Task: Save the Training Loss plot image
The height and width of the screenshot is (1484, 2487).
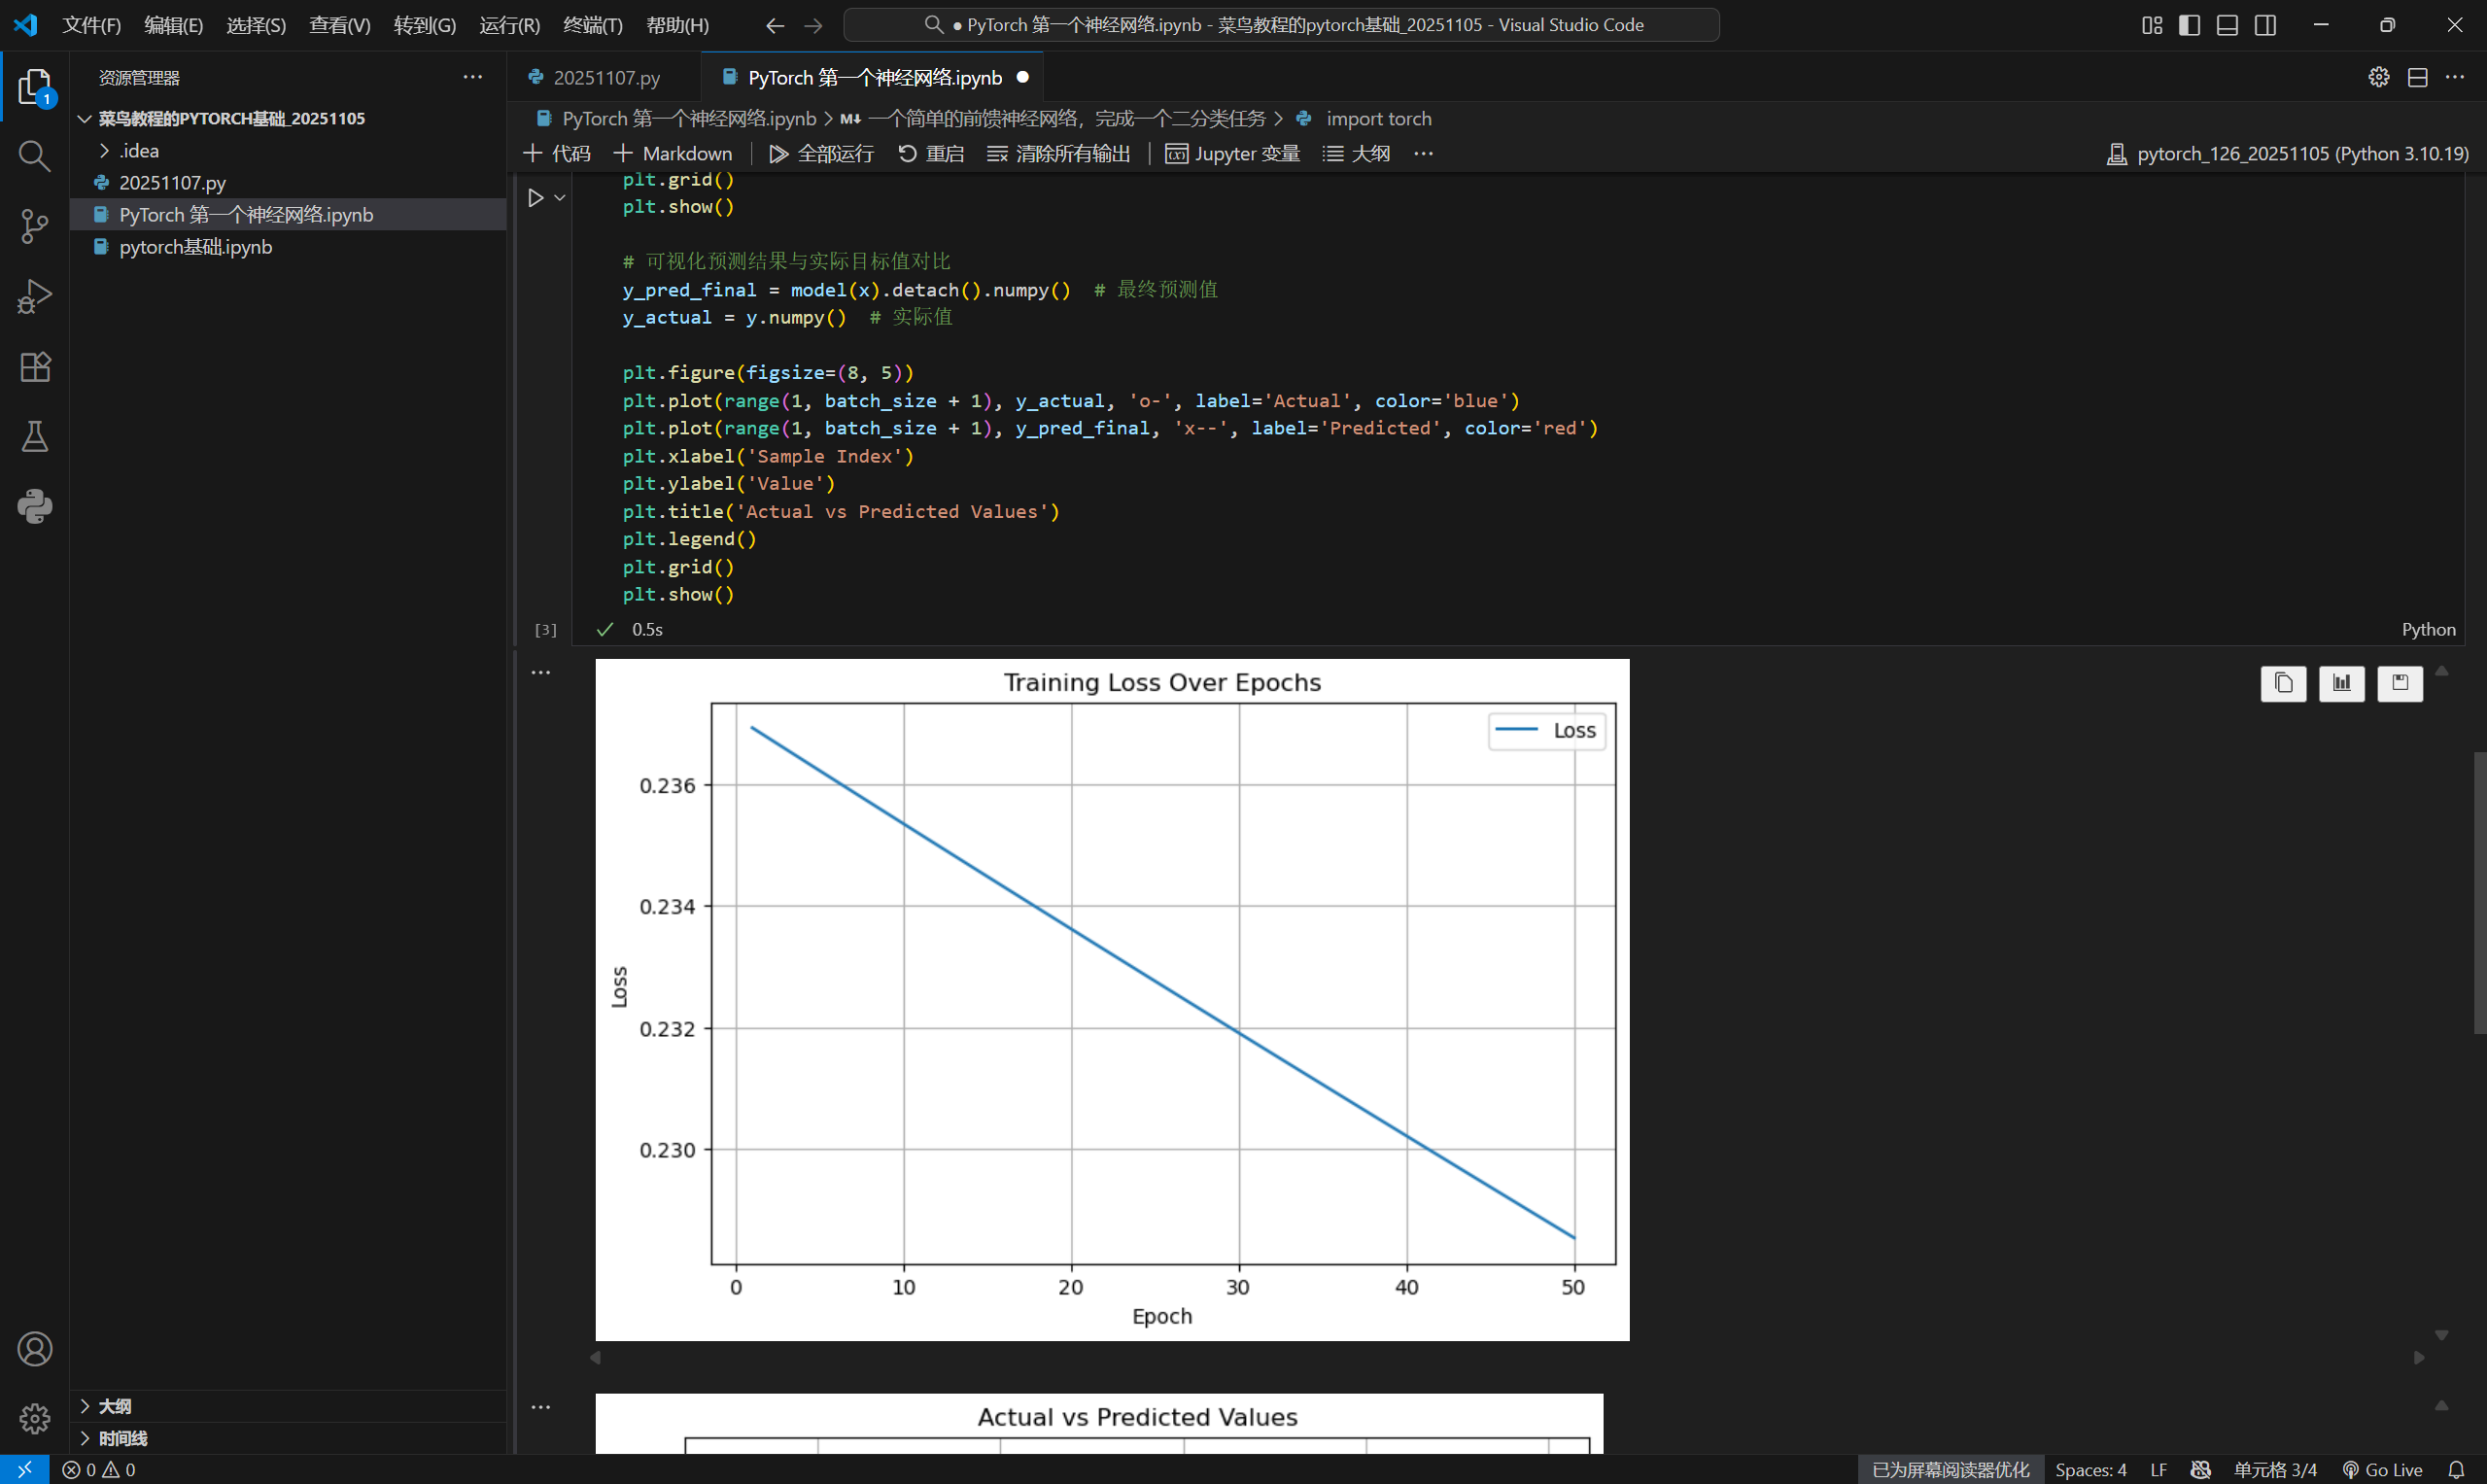Action: click(x=2400, y=683)
